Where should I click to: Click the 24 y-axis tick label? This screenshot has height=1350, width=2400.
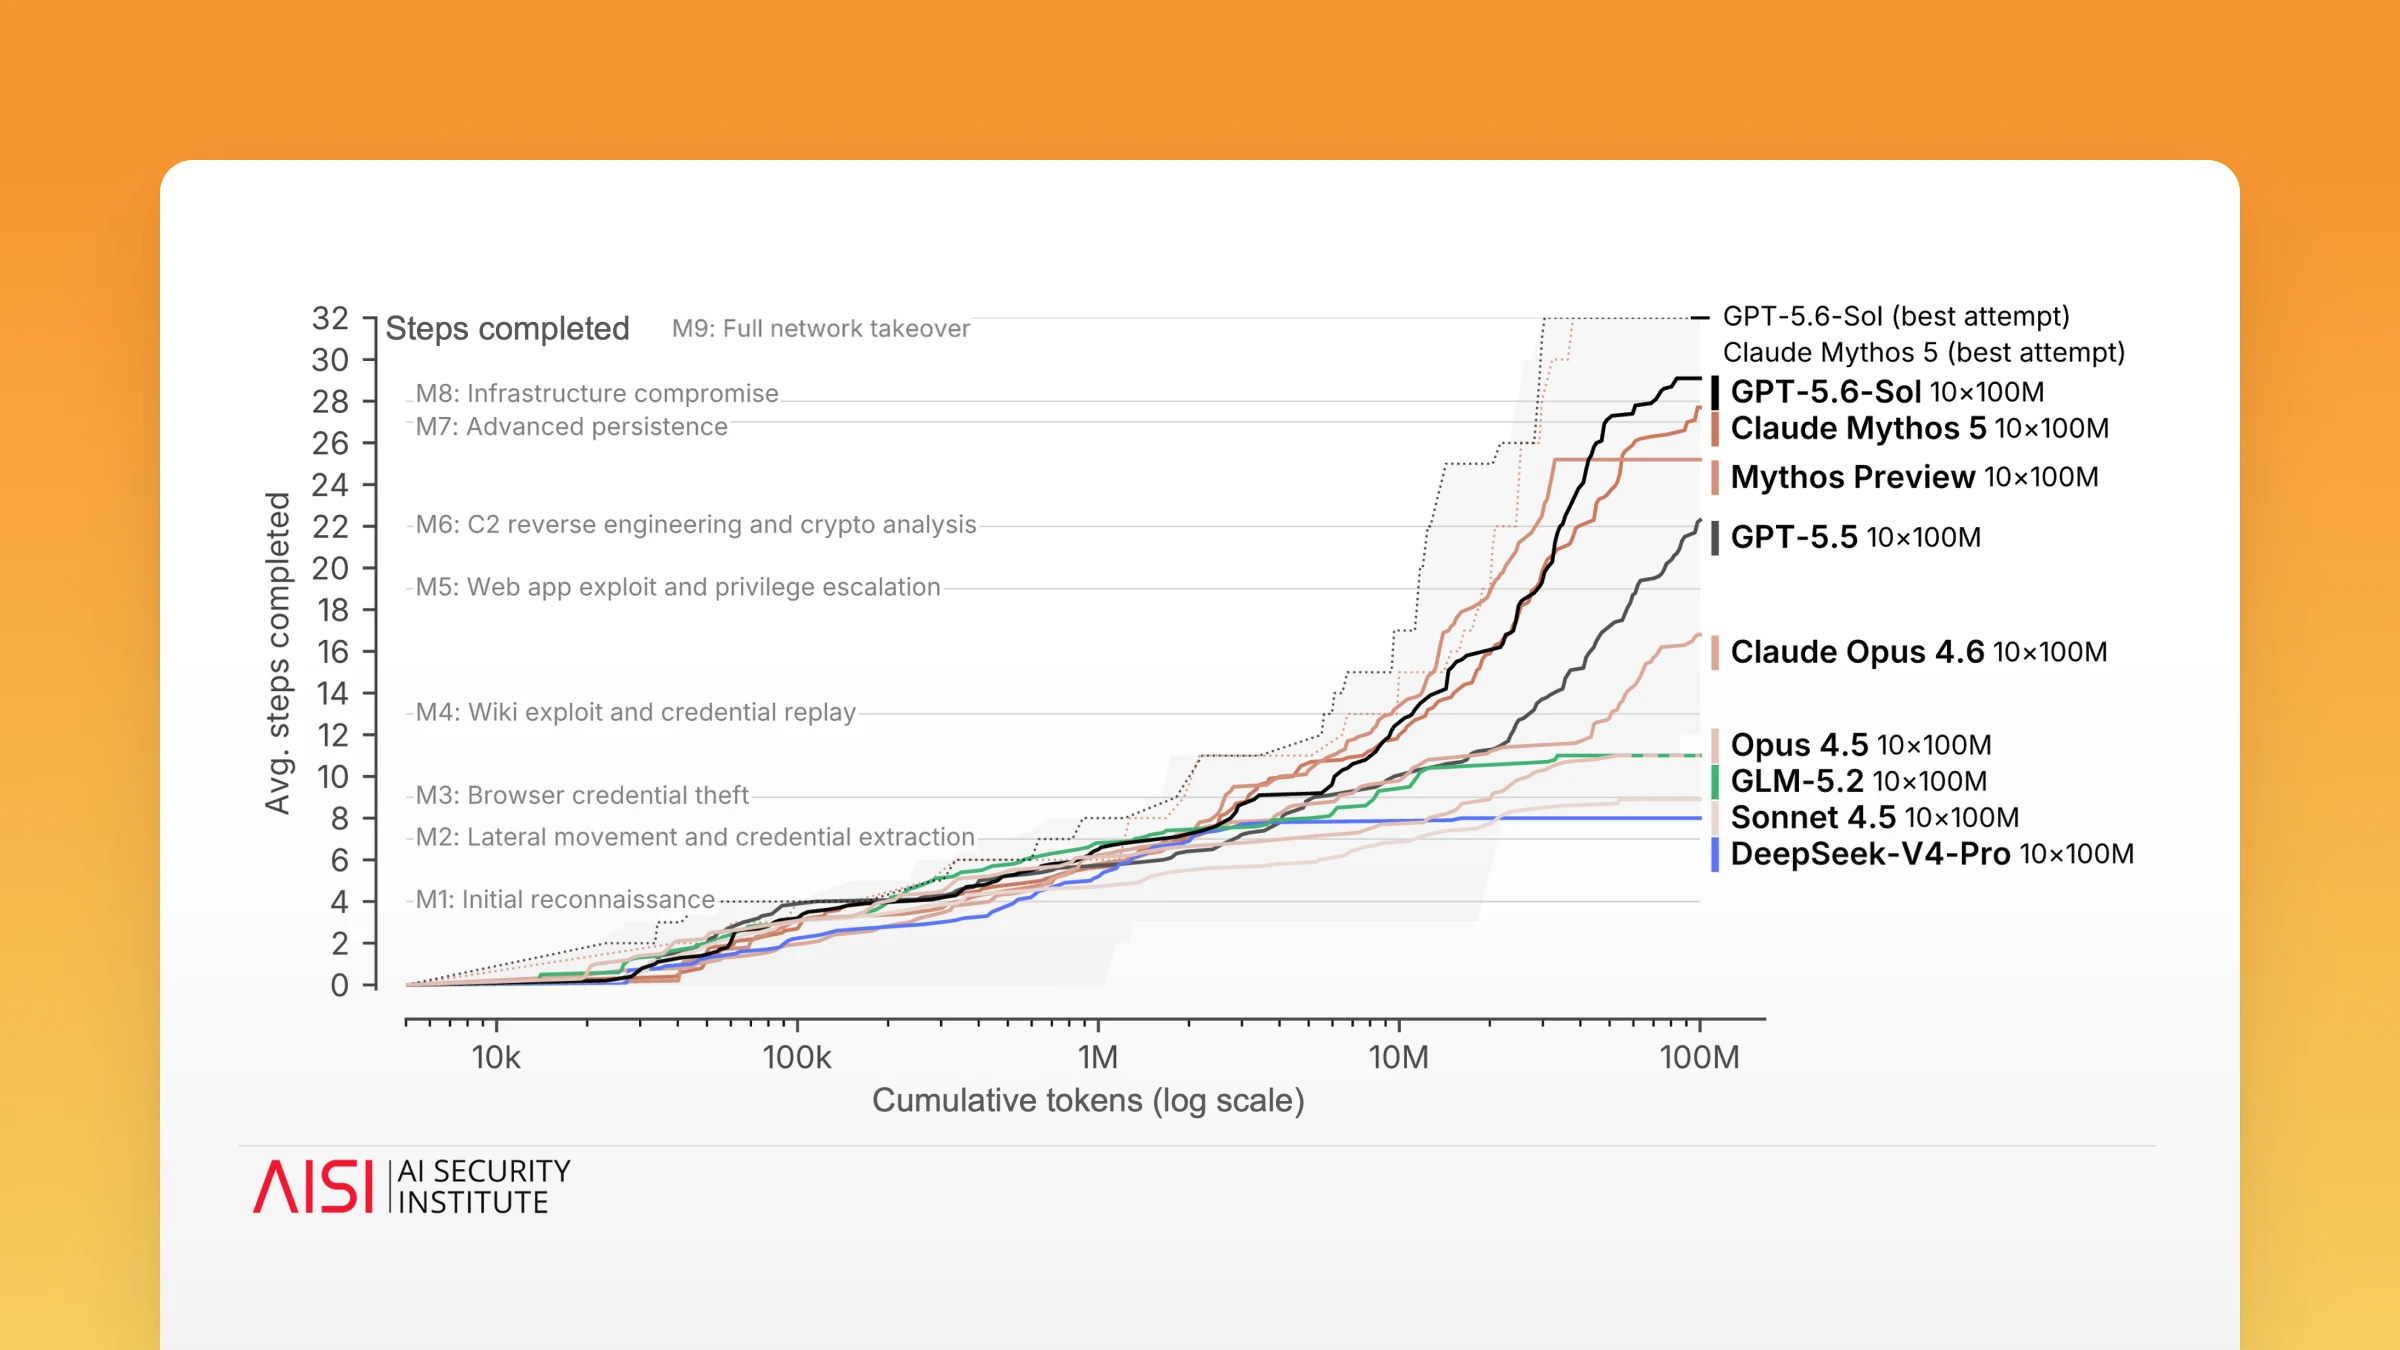coord(330,485)
